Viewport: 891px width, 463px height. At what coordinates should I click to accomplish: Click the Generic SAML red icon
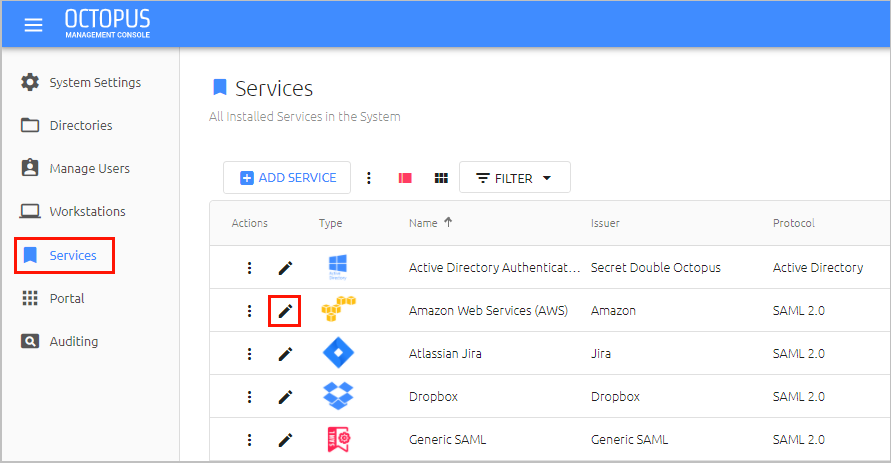pyautogui.click(x=339, y=439)
